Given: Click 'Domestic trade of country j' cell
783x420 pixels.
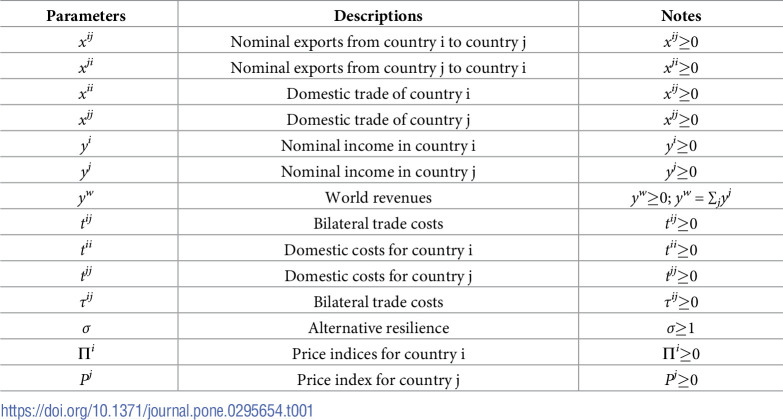Looking at the screenshot, I should click(378, 120).
